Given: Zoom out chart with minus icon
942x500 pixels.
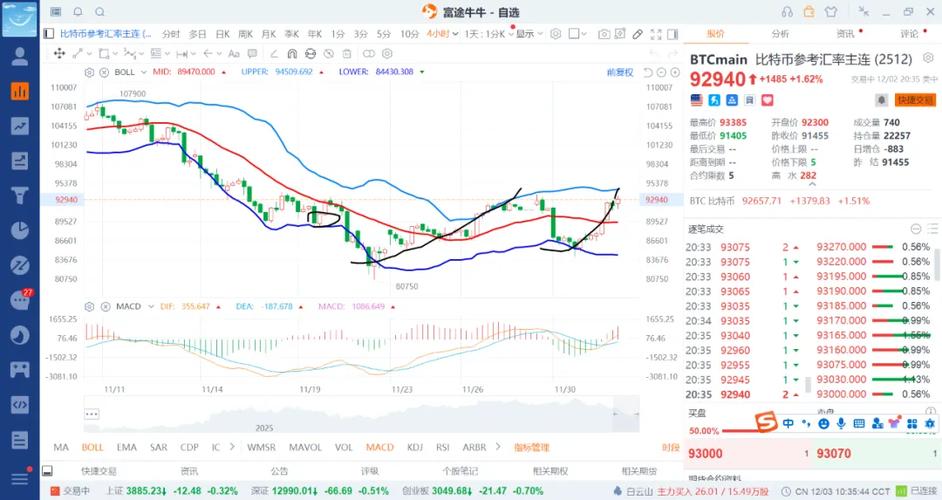Looking at the screenshot, I should click(661, 73).
